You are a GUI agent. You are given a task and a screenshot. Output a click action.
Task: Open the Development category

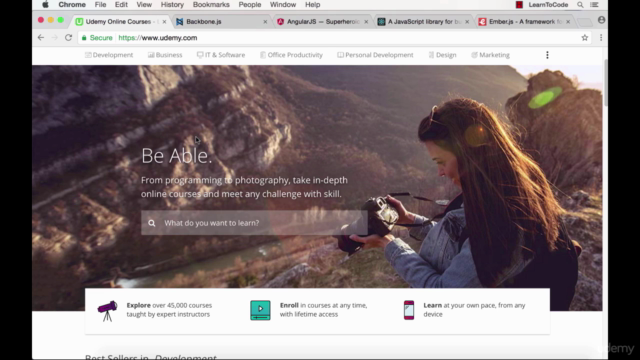109,55
